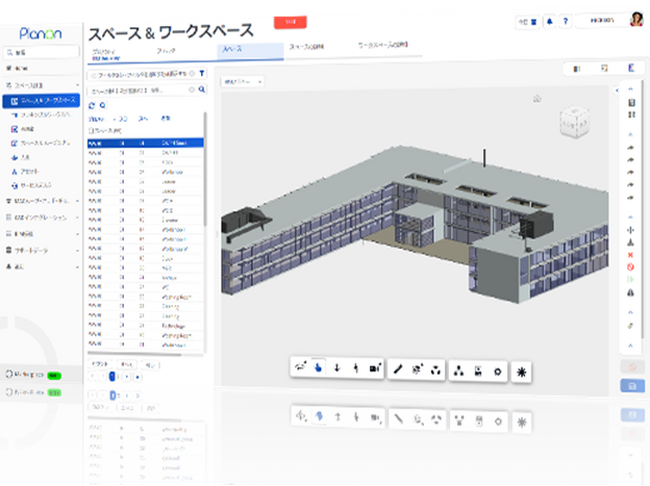This screenshot has width=650, height=486.
Task: Clear the filter field using its round button
Action: coord(192,74)
